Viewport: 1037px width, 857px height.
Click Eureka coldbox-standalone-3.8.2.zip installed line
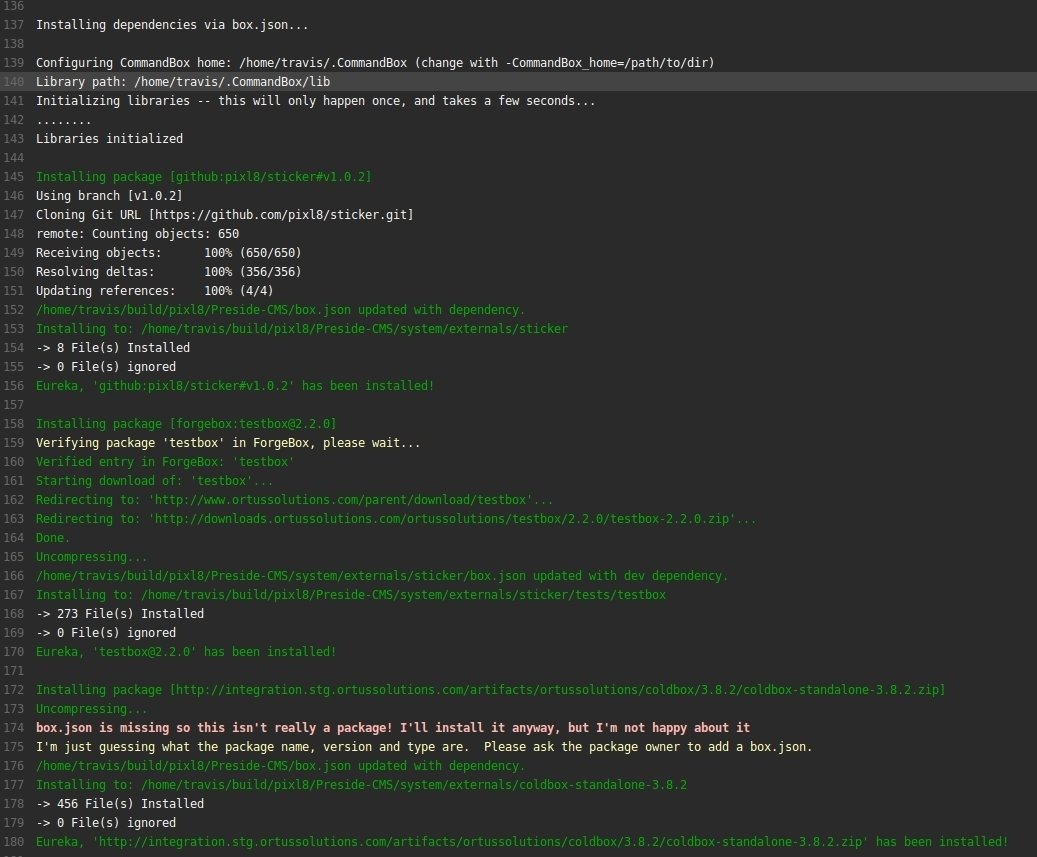click(x=522, y=842)
